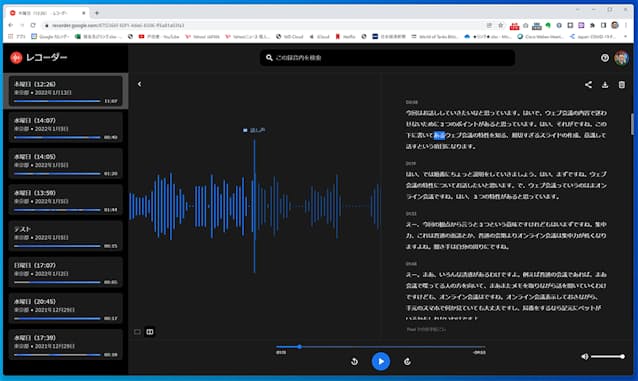Viewport: 638px width, 381px height.
Task: Click the back arrow above the waveform
Action: (x=140, y=84)
